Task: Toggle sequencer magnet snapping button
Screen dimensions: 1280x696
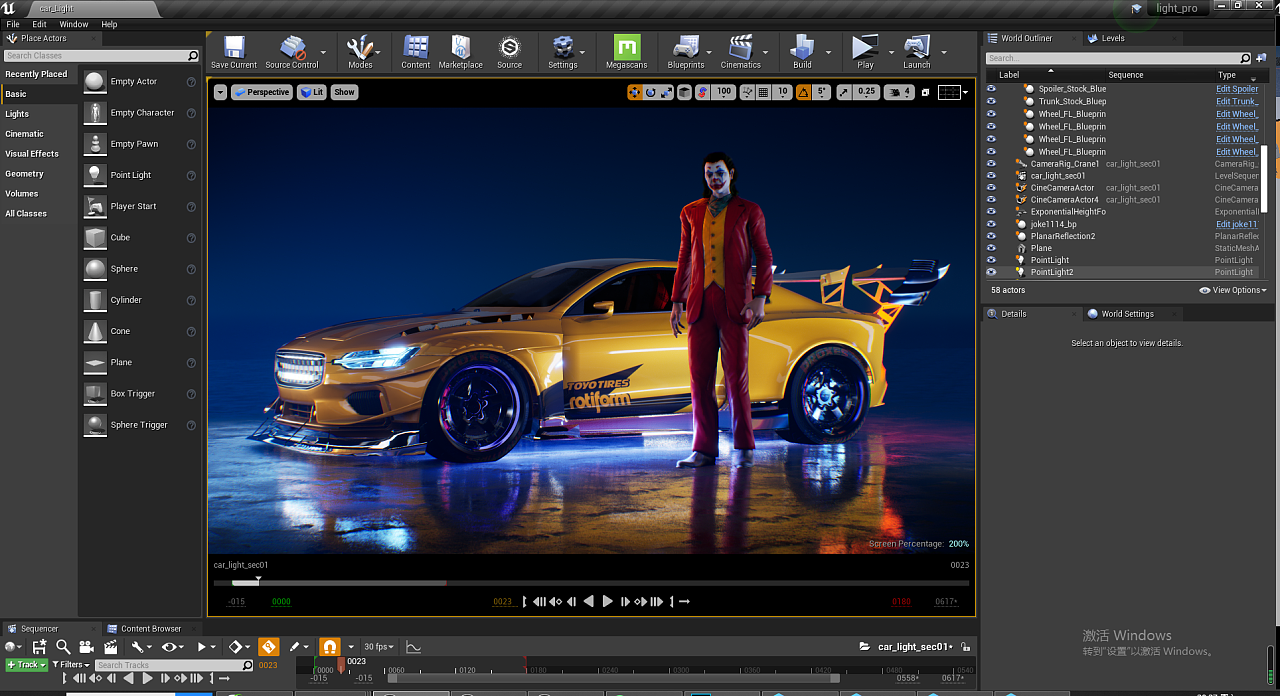Action: tap(330, 647)
